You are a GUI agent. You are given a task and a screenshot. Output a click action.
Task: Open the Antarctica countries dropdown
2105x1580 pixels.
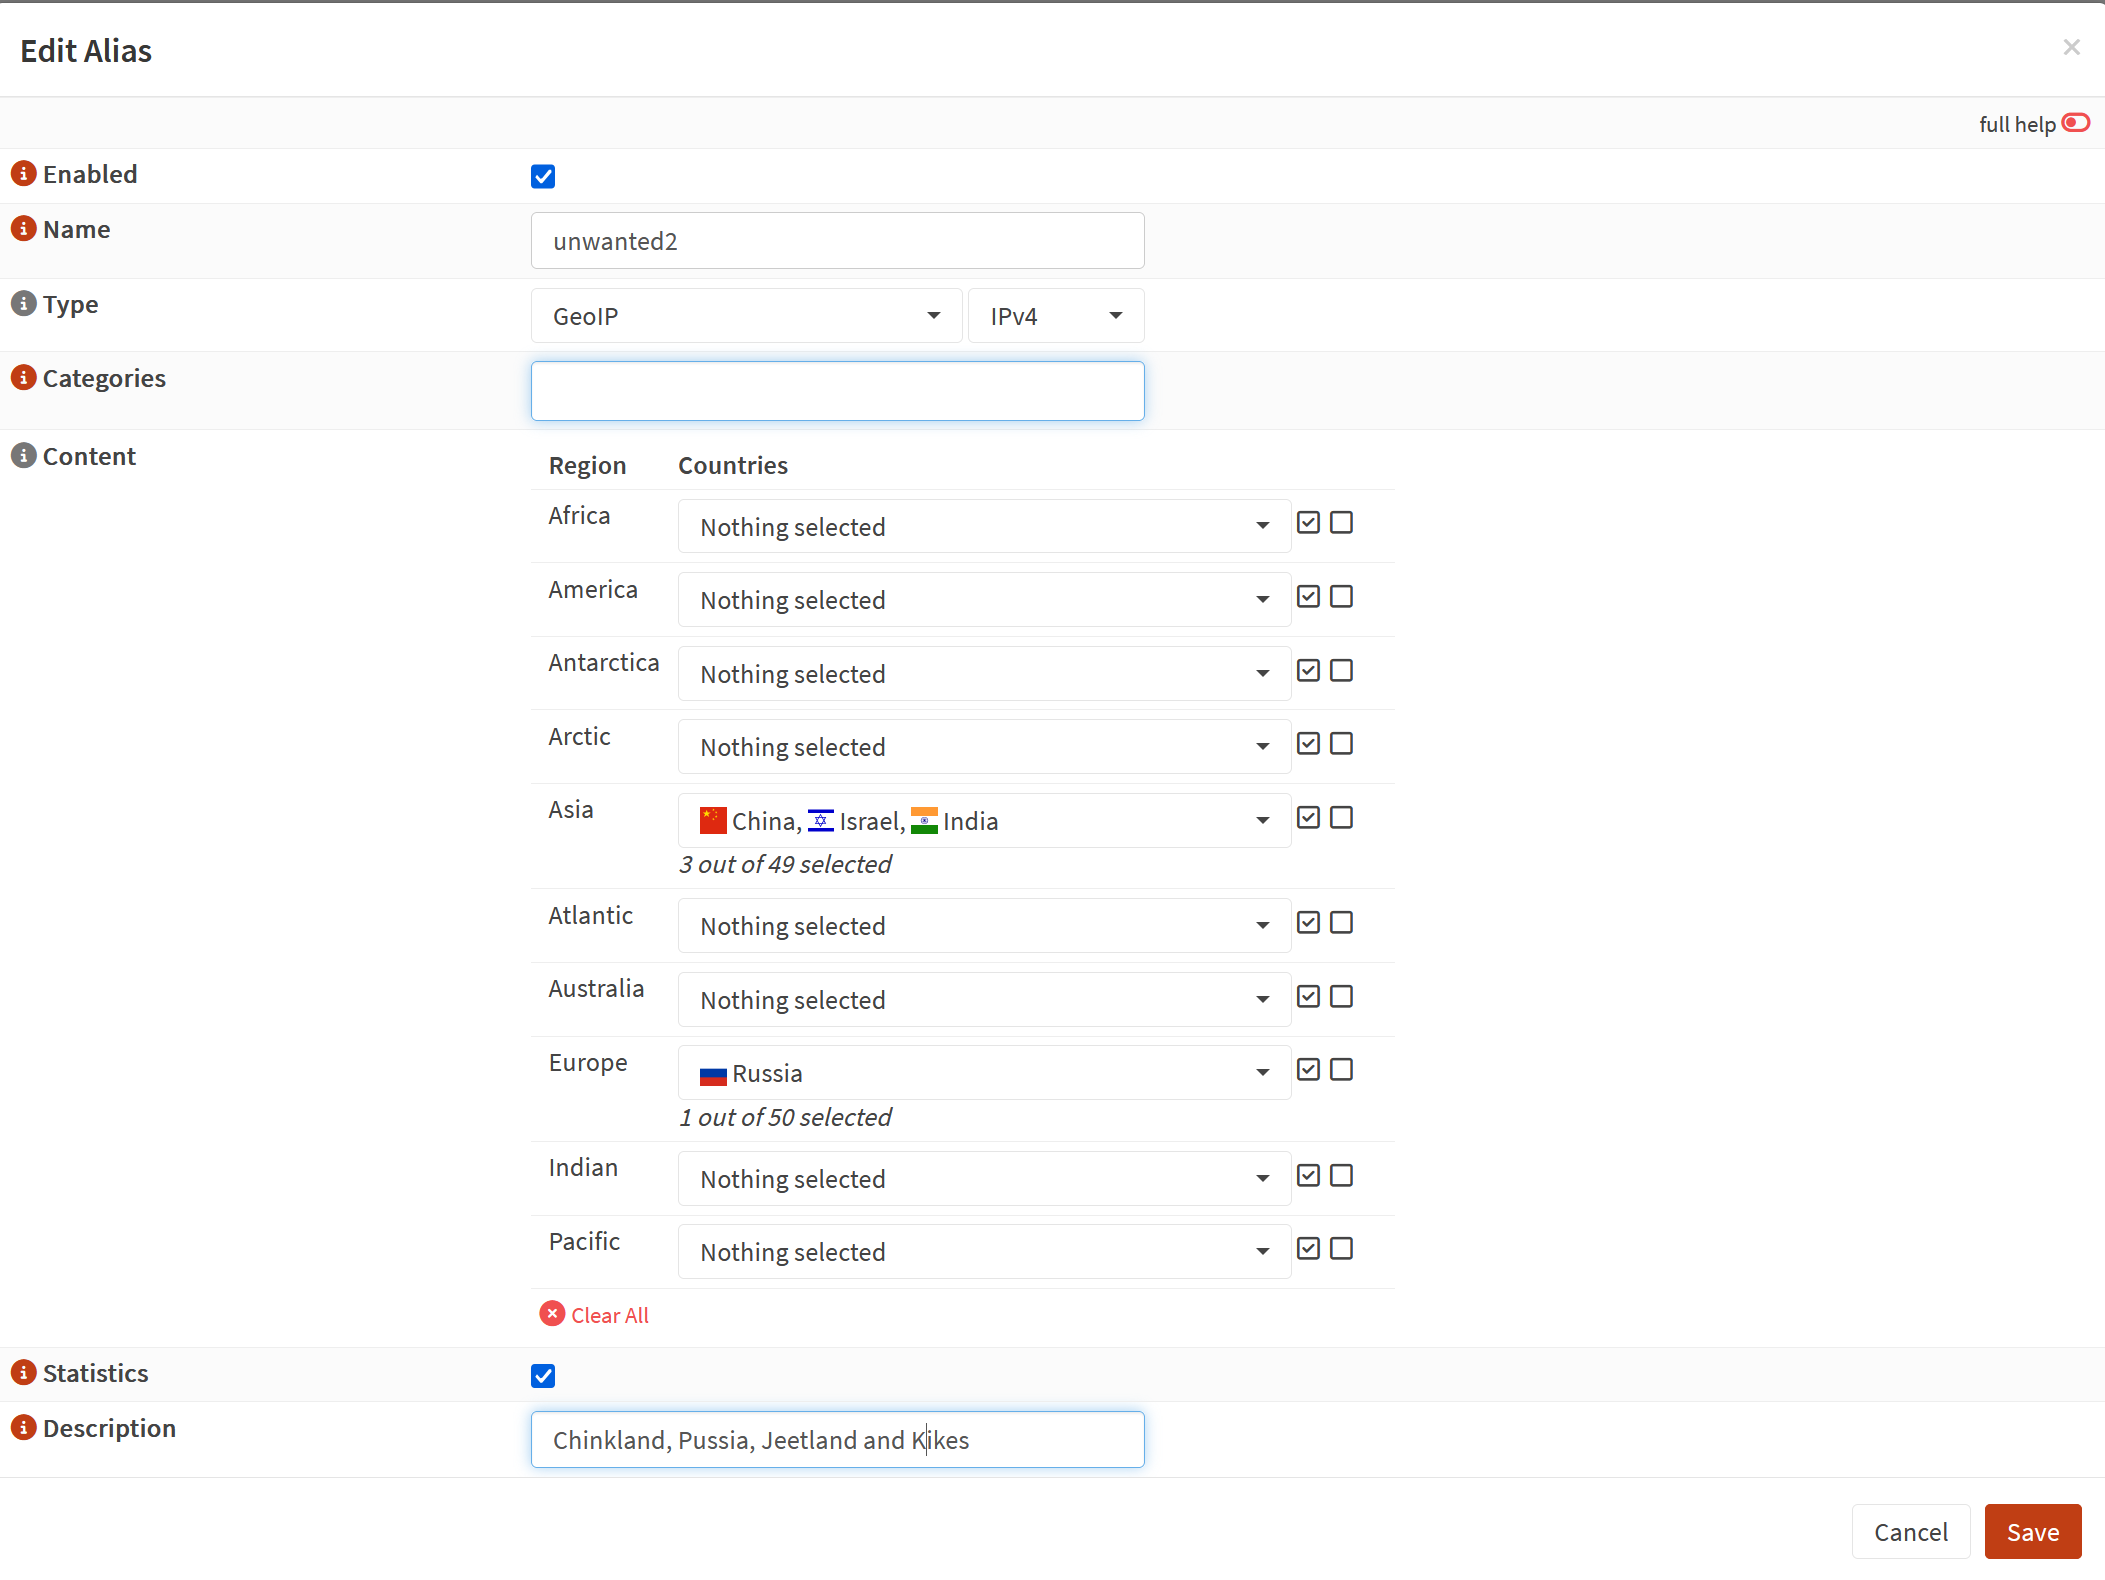click(x=984, y=674)
